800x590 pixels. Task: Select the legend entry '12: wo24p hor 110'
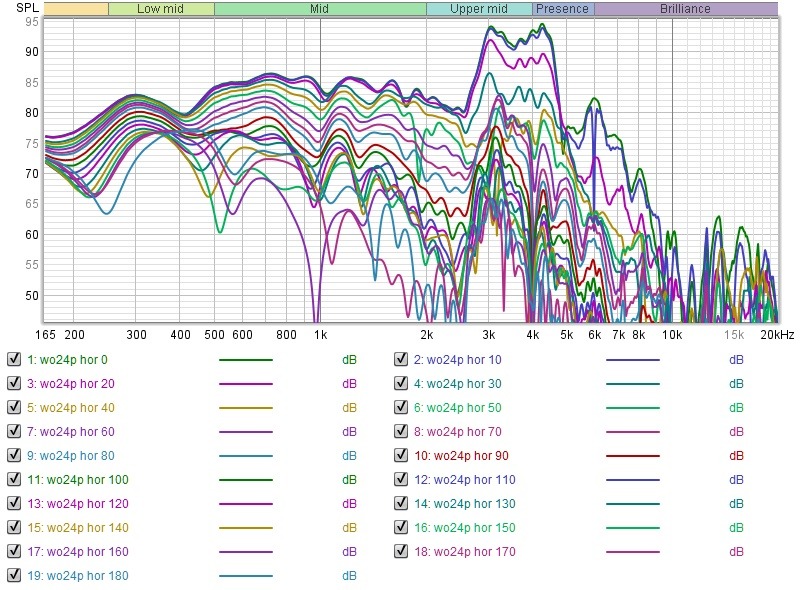[x=465, y=480]
